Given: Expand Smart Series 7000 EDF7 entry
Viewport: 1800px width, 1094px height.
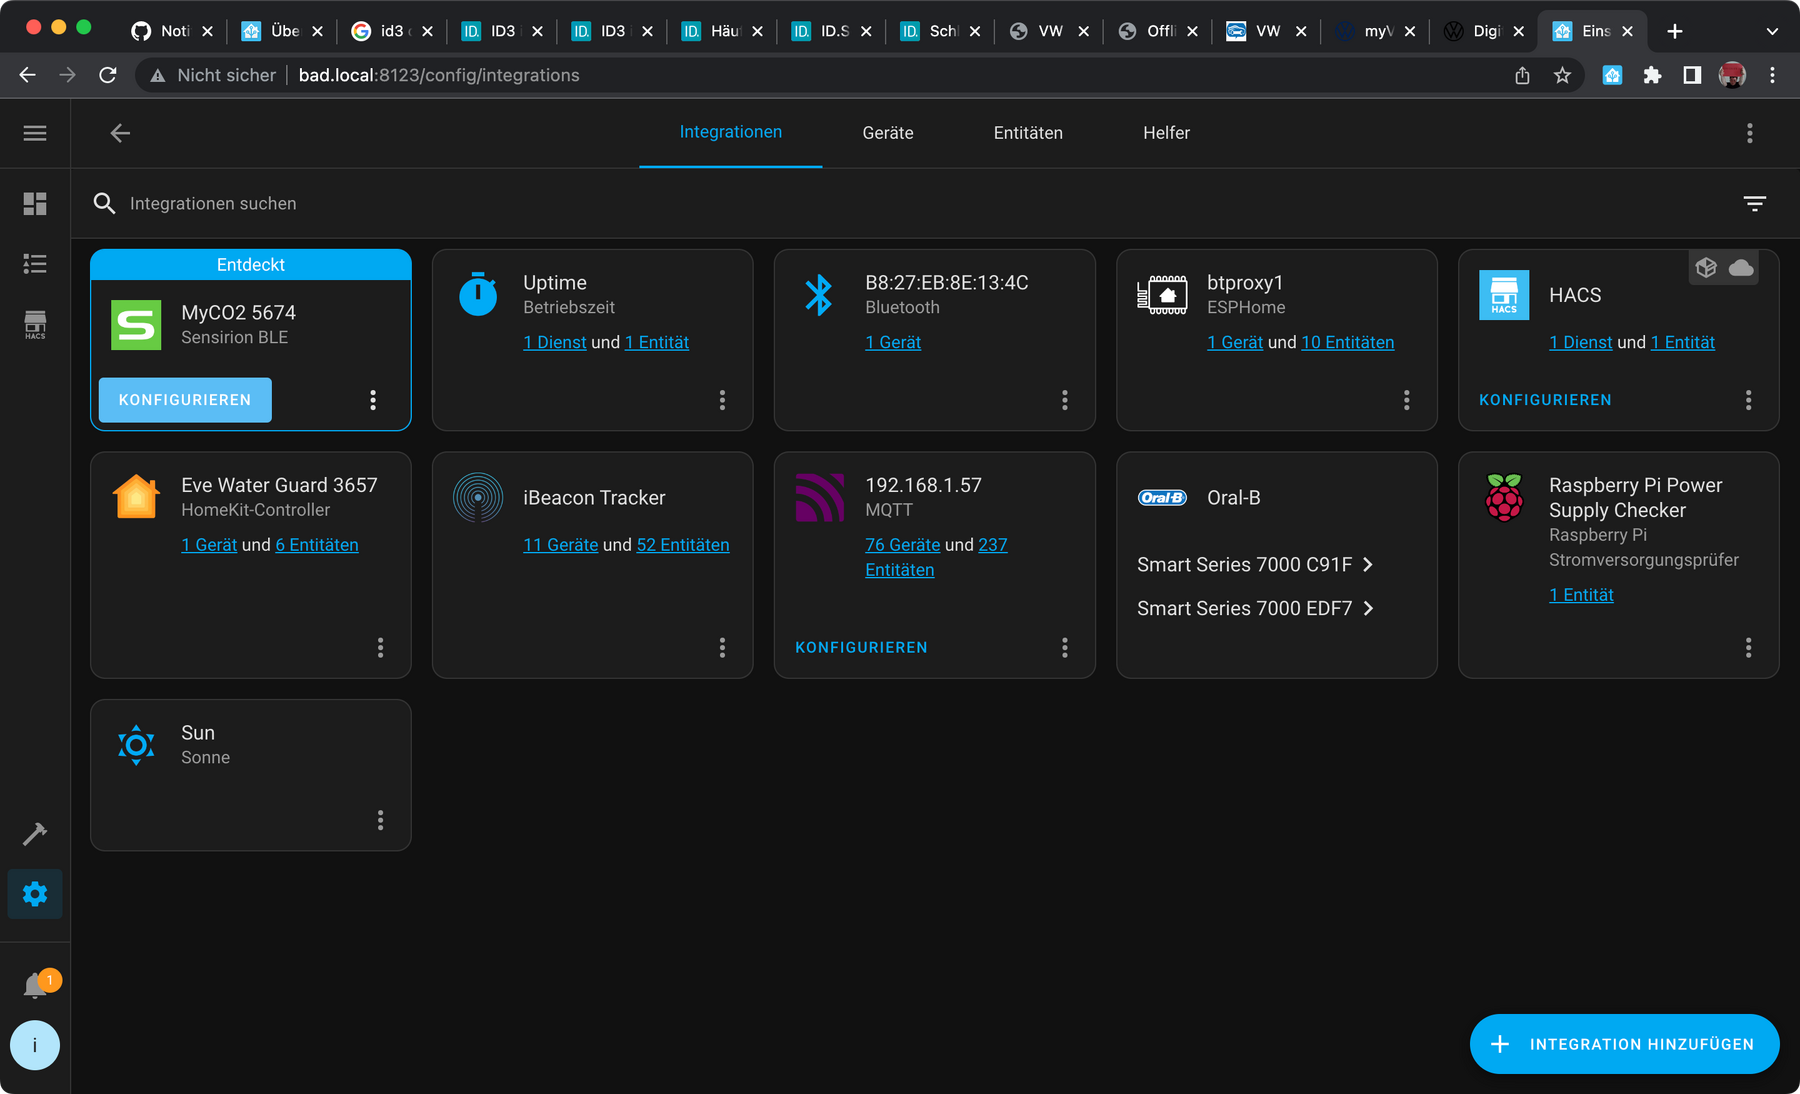Looking at the screenshot, I should coord(1255,609).
